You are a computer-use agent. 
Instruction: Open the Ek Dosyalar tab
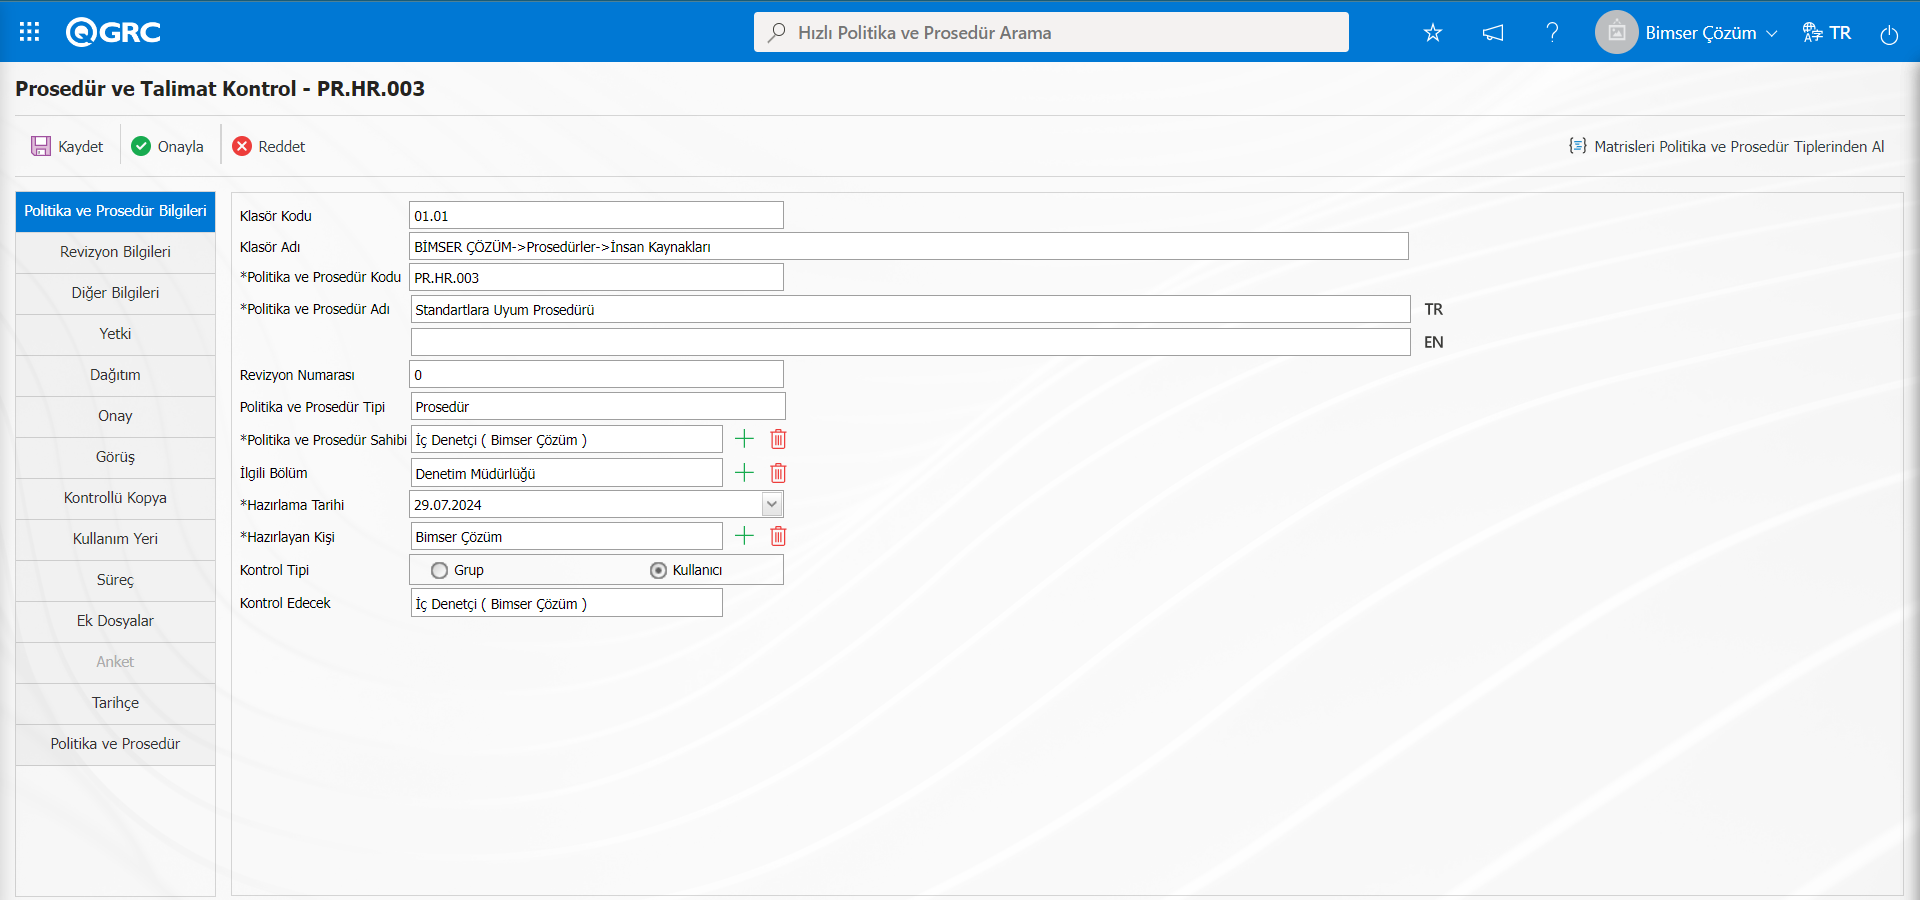[115, 621]
